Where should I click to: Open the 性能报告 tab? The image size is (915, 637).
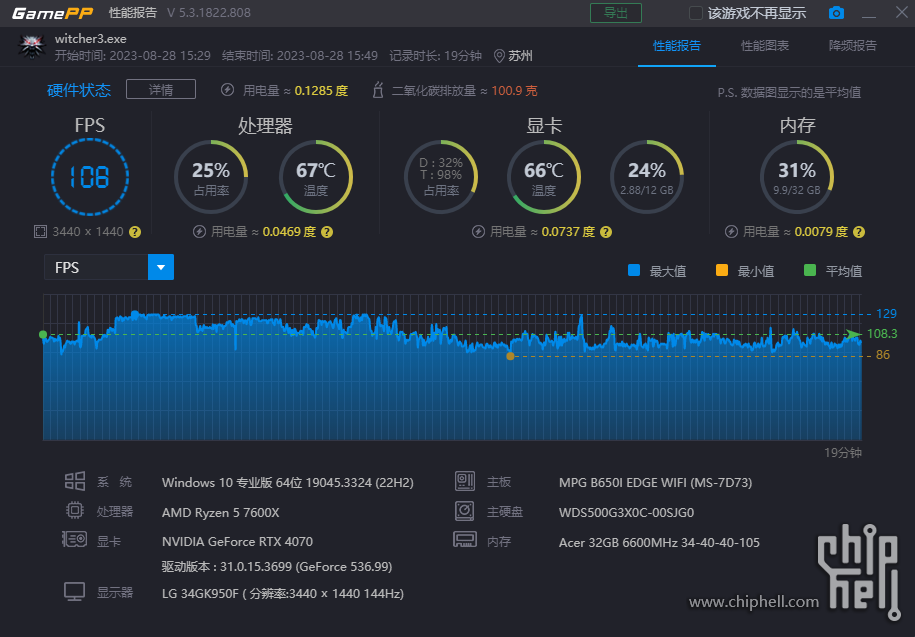(x=677, y=46)
